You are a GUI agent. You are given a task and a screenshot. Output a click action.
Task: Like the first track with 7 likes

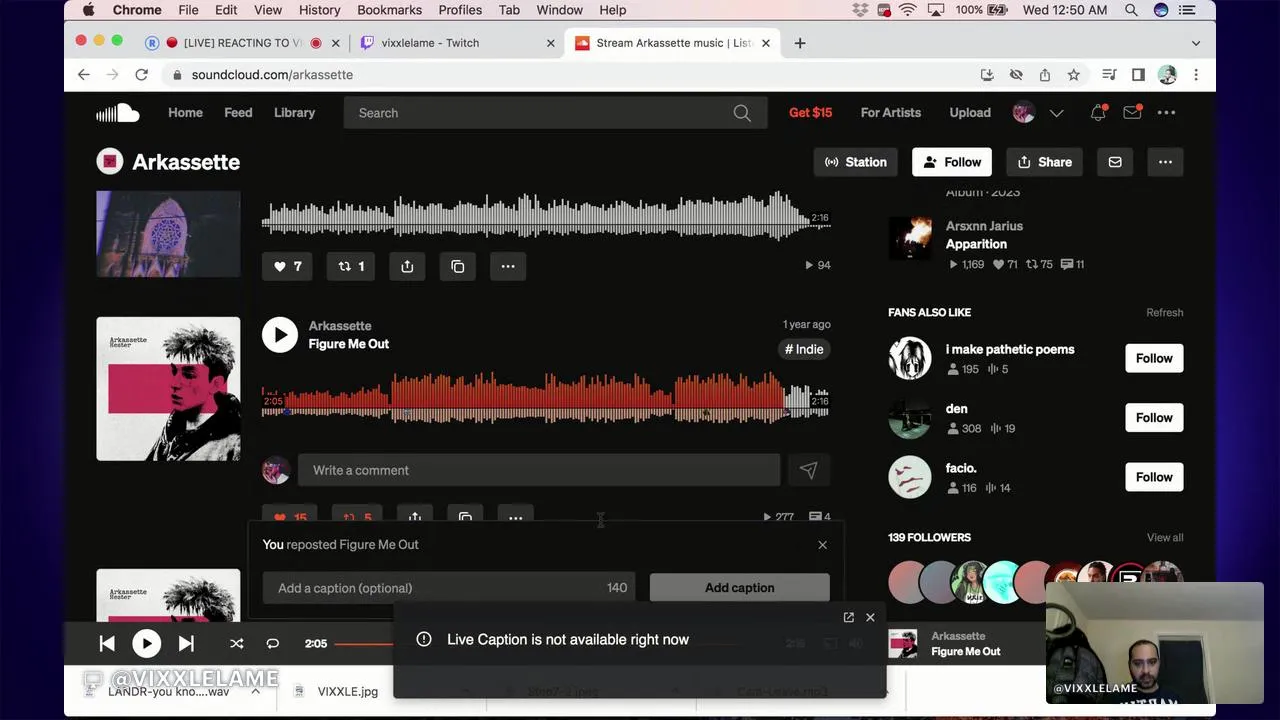click(x=287, y=266)
